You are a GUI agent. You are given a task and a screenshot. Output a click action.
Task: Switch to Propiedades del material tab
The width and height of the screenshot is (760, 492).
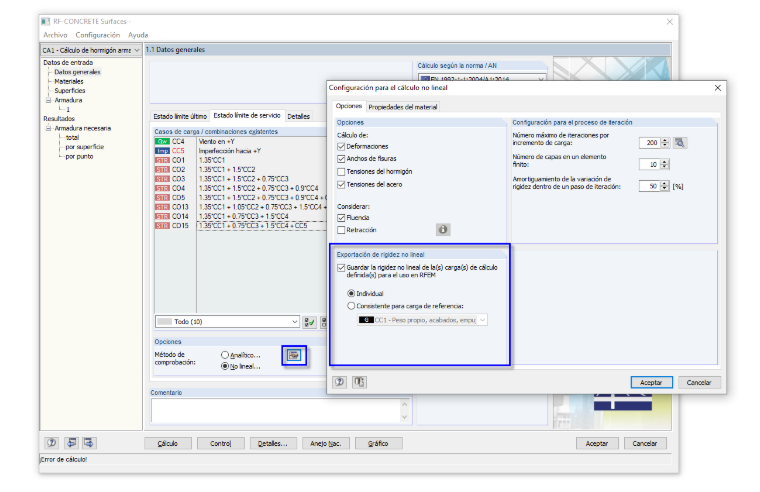(x=403, y=107)
